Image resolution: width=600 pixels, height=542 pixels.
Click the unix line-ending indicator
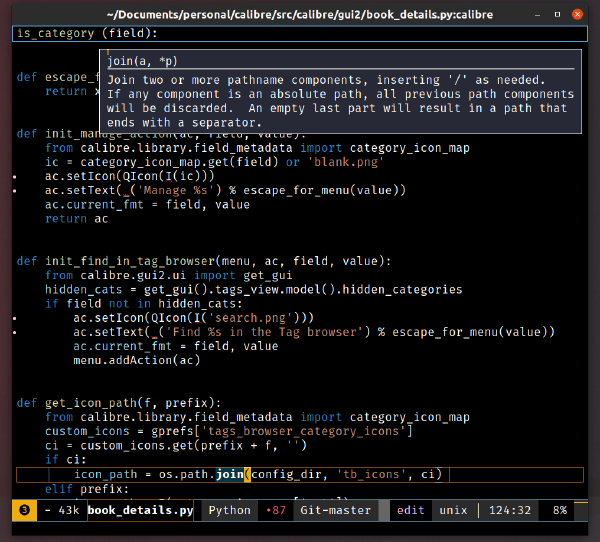click(453, 510)
